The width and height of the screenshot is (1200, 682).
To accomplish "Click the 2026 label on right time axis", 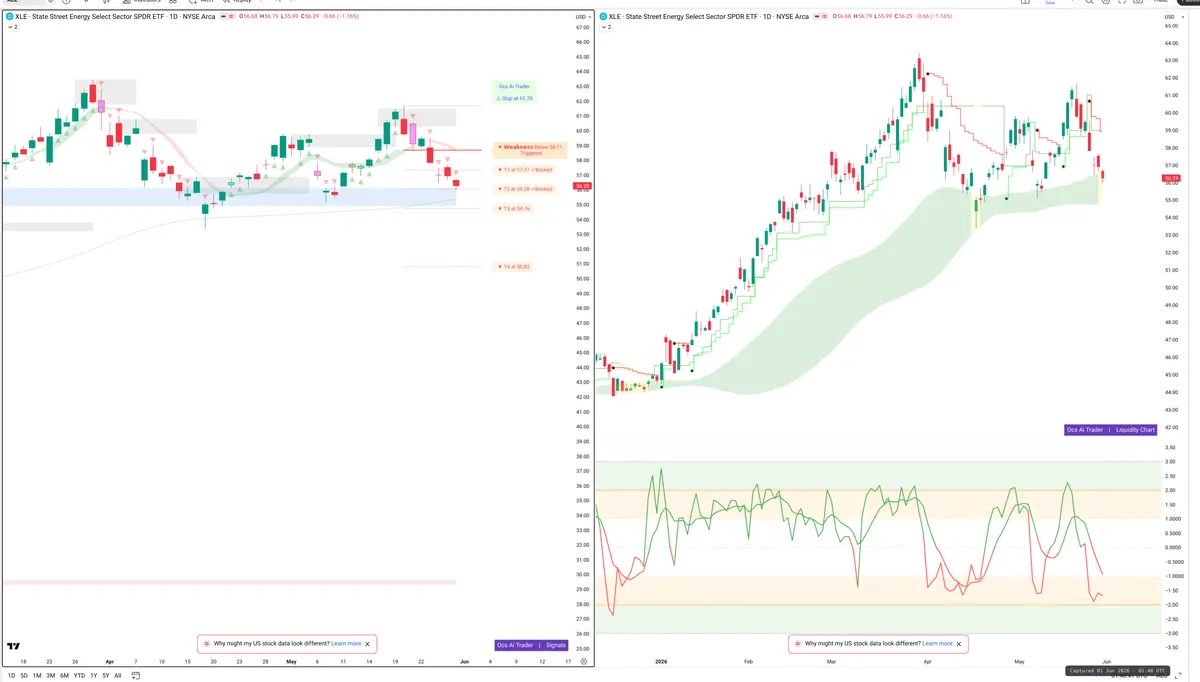I will click(x=660, y=662).
